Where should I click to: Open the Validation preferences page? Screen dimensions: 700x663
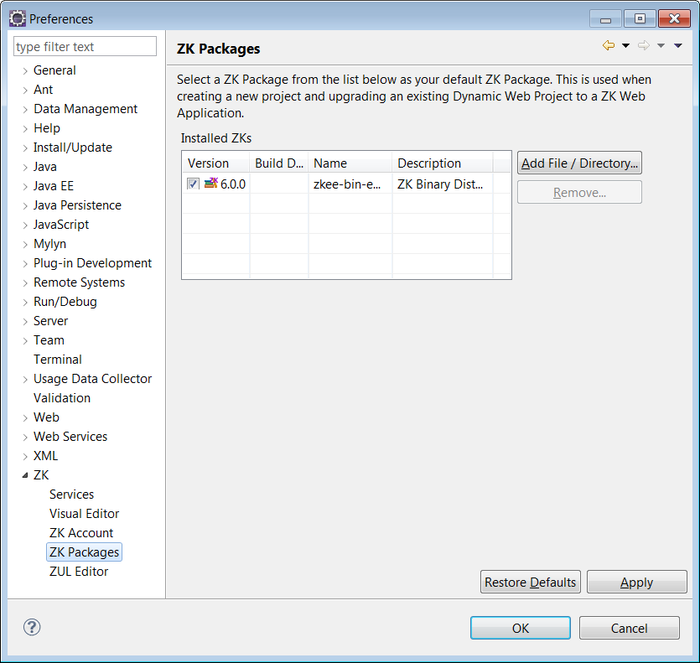click(62, 398)
